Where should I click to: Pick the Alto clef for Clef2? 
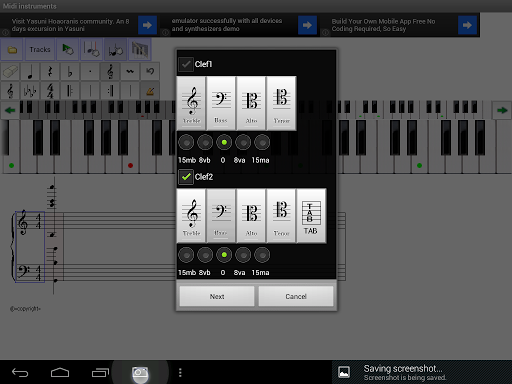[251, 216]
